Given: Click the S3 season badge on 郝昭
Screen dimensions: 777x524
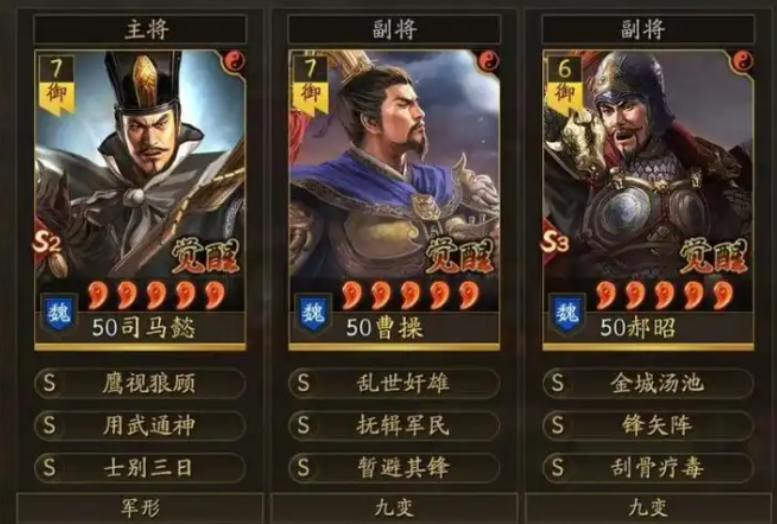Looking at the screenshot, I should click(x=555, y=242).
